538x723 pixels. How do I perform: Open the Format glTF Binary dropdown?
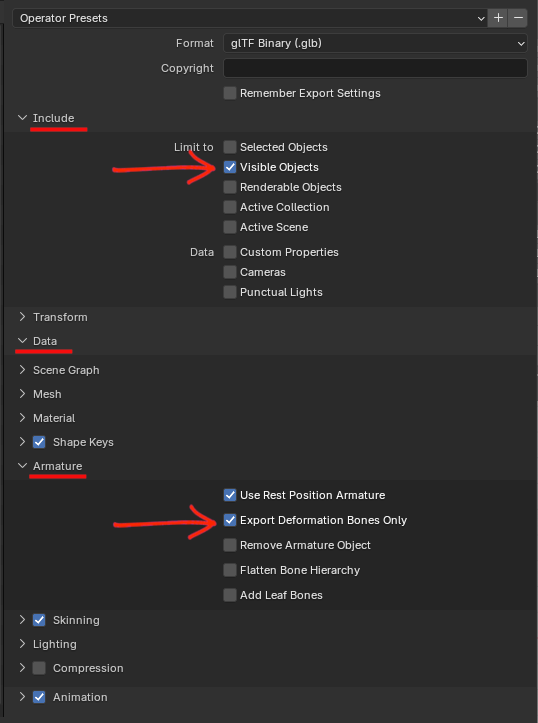375,43
